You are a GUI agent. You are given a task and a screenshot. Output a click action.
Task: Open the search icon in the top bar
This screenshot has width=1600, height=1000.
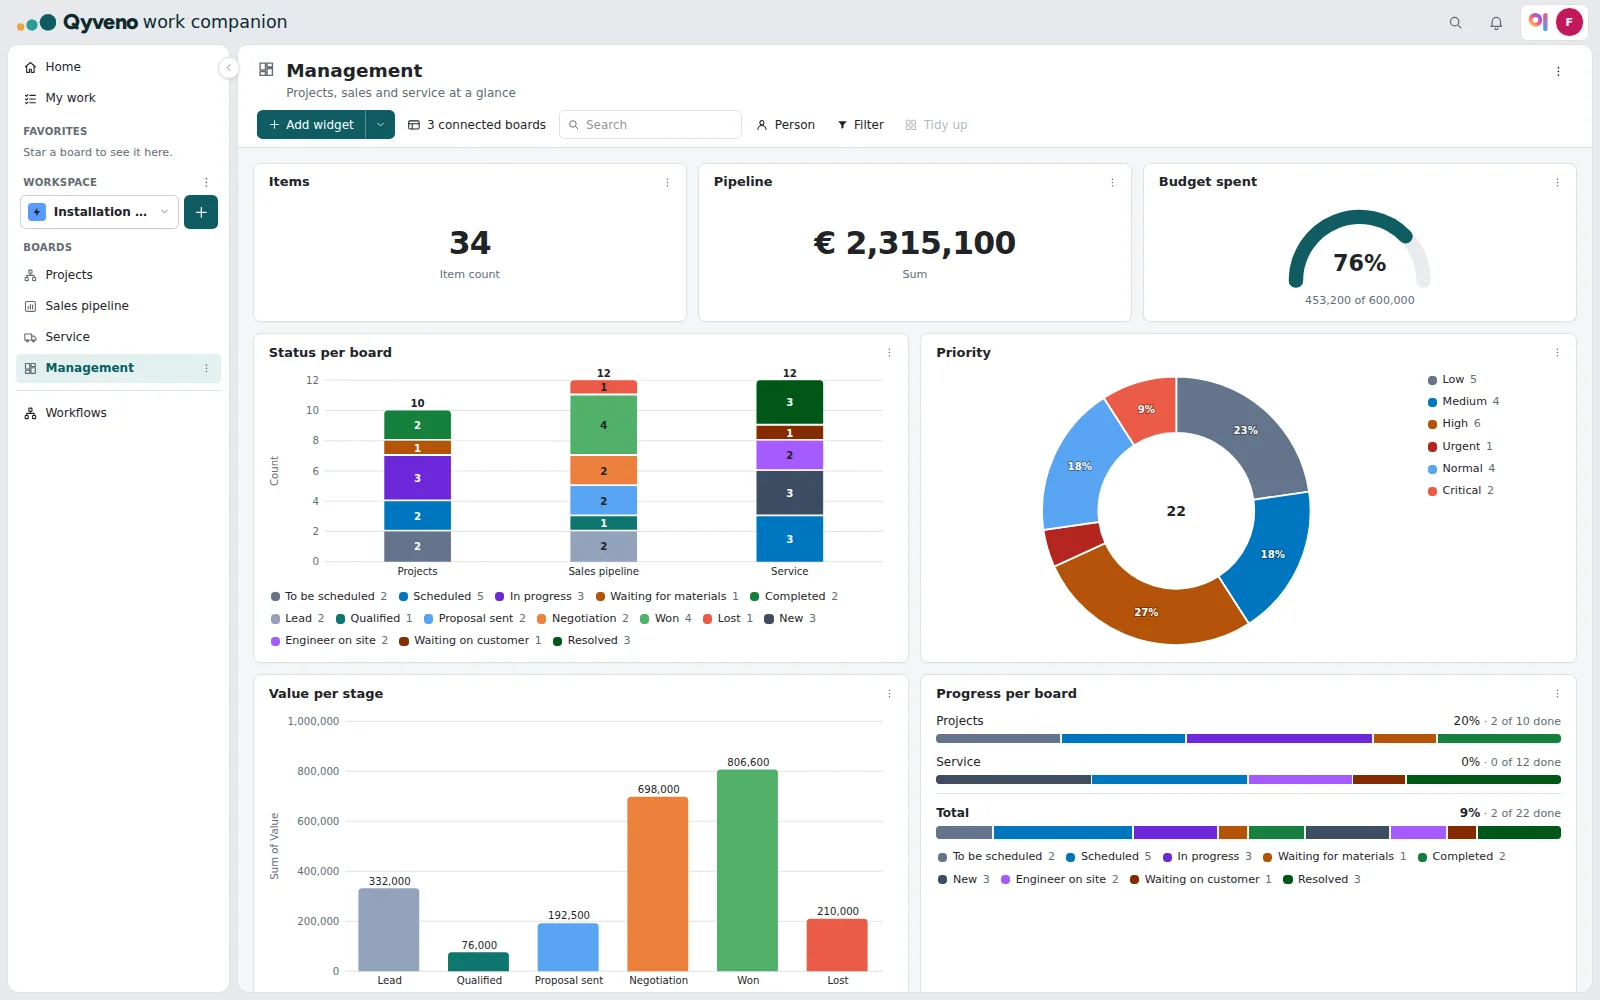1455,23
